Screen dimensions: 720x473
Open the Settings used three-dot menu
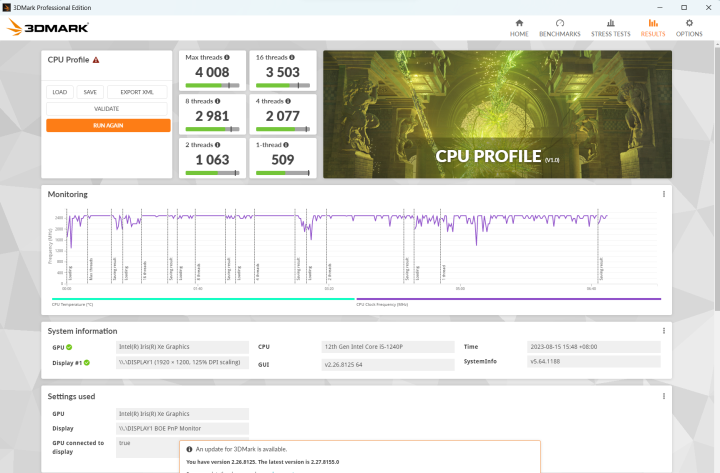pyautogui.click(x=664, y=396)
